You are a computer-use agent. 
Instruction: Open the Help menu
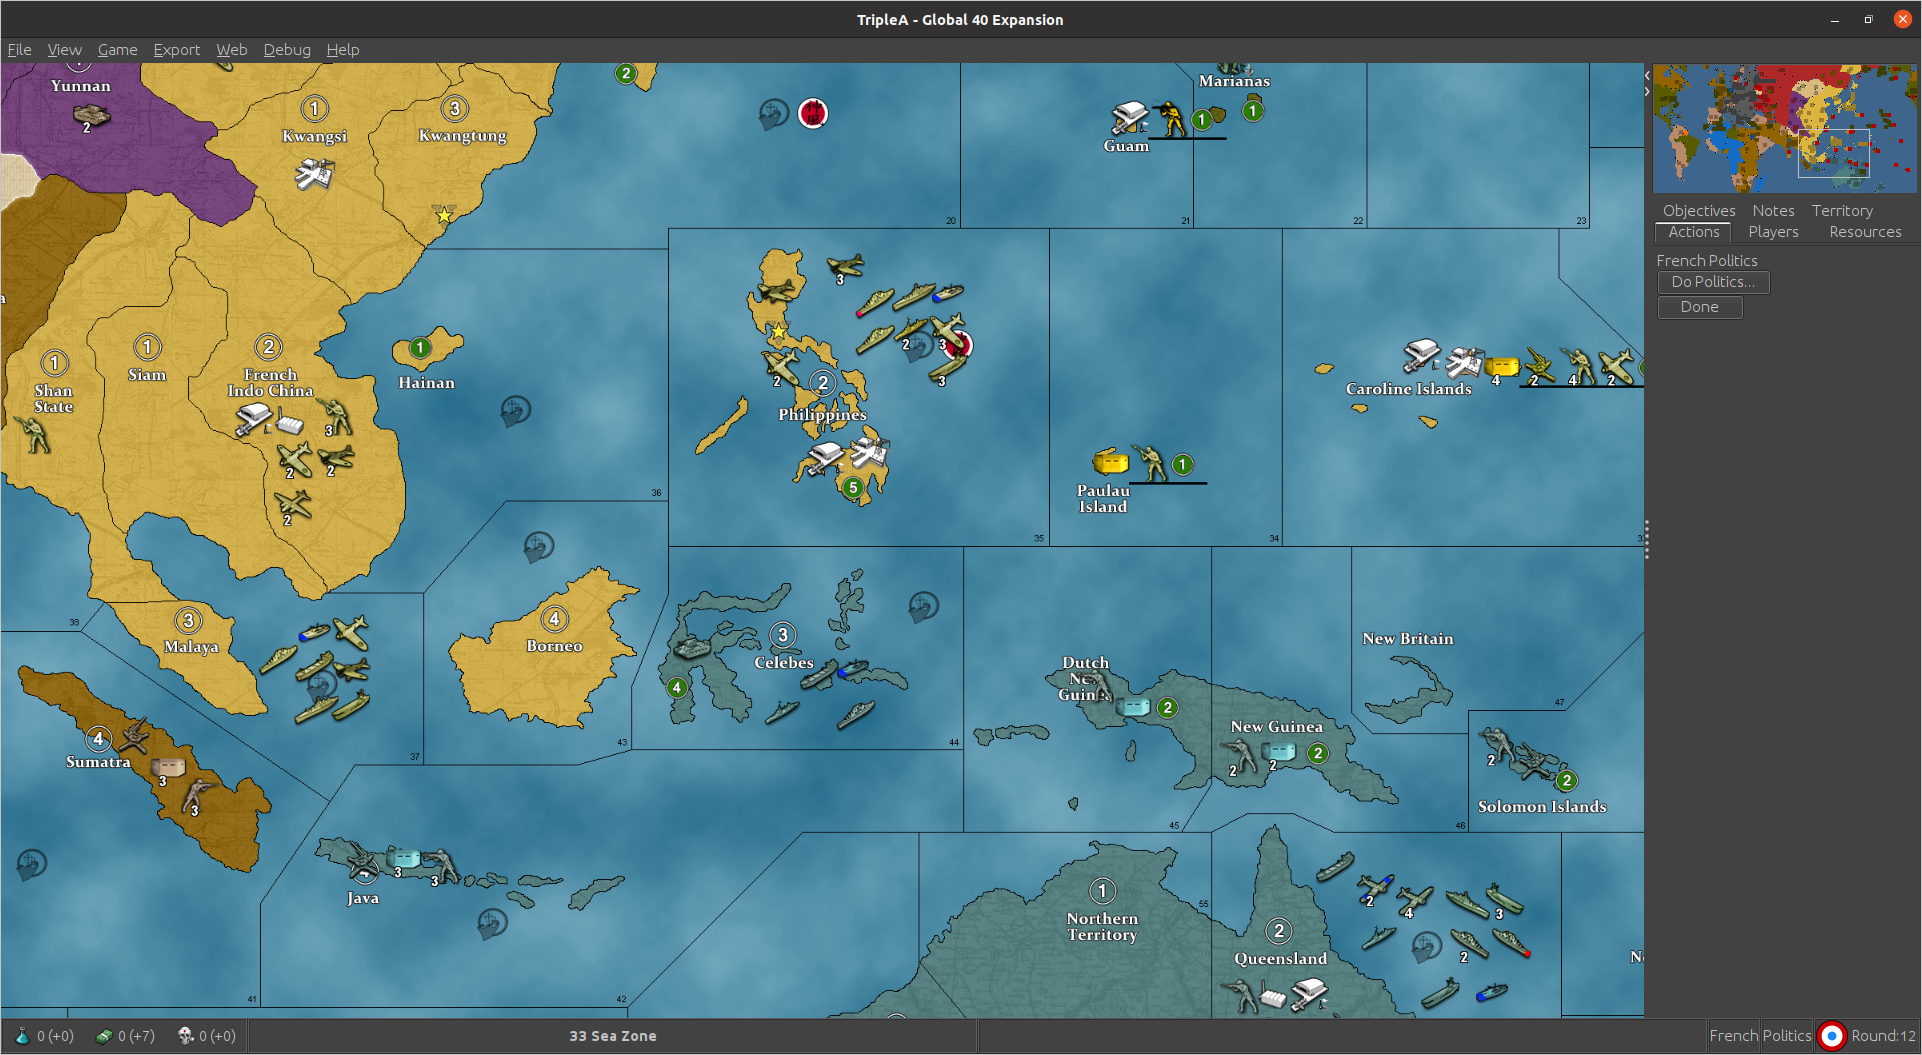coord(342,49)
